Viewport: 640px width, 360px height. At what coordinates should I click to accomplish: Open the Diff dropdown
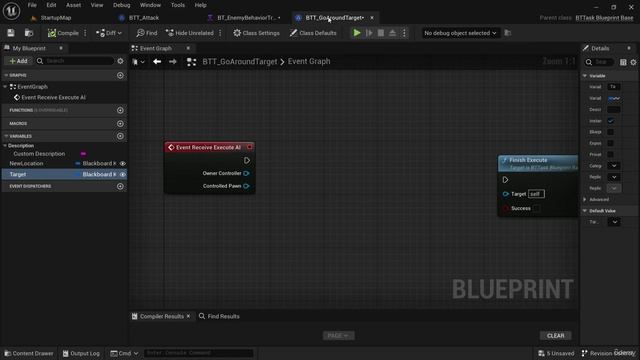pos(109,33)
